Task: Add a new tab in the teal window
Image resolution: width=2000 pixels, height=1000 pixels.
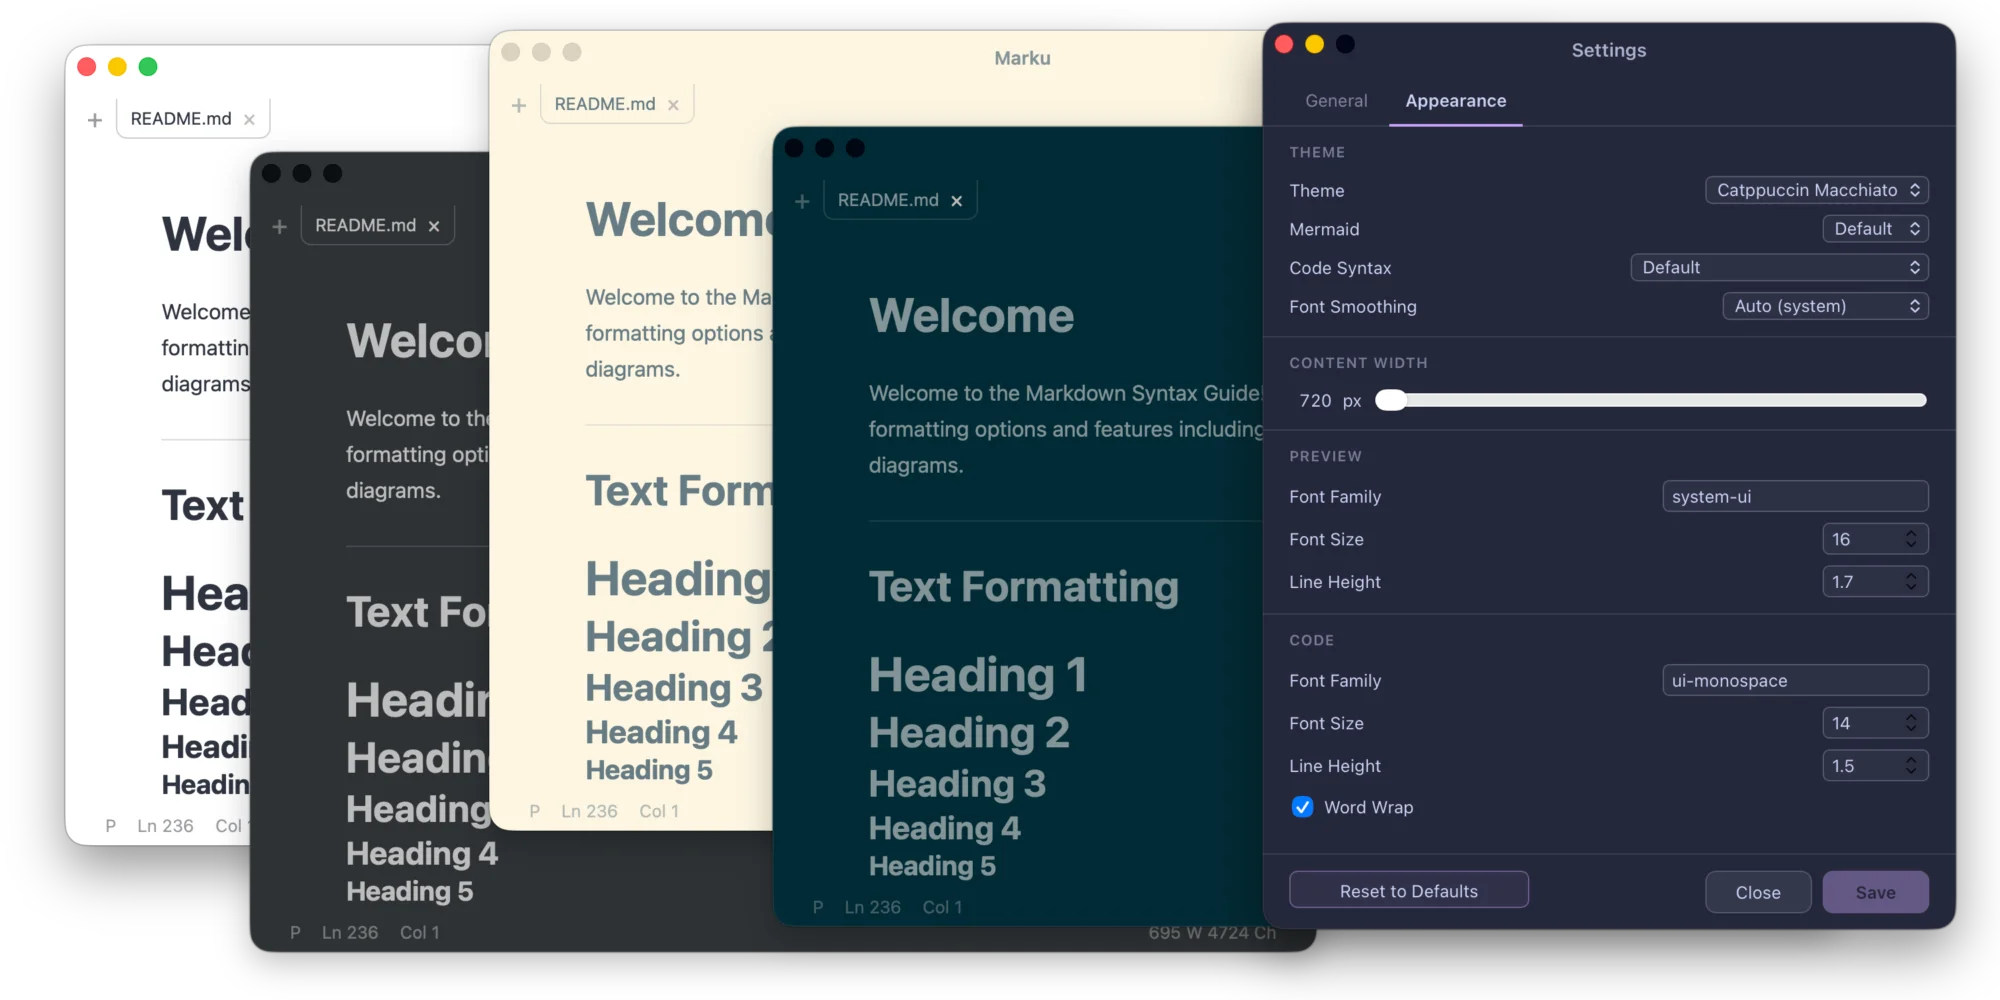Action: coord(802,201)
